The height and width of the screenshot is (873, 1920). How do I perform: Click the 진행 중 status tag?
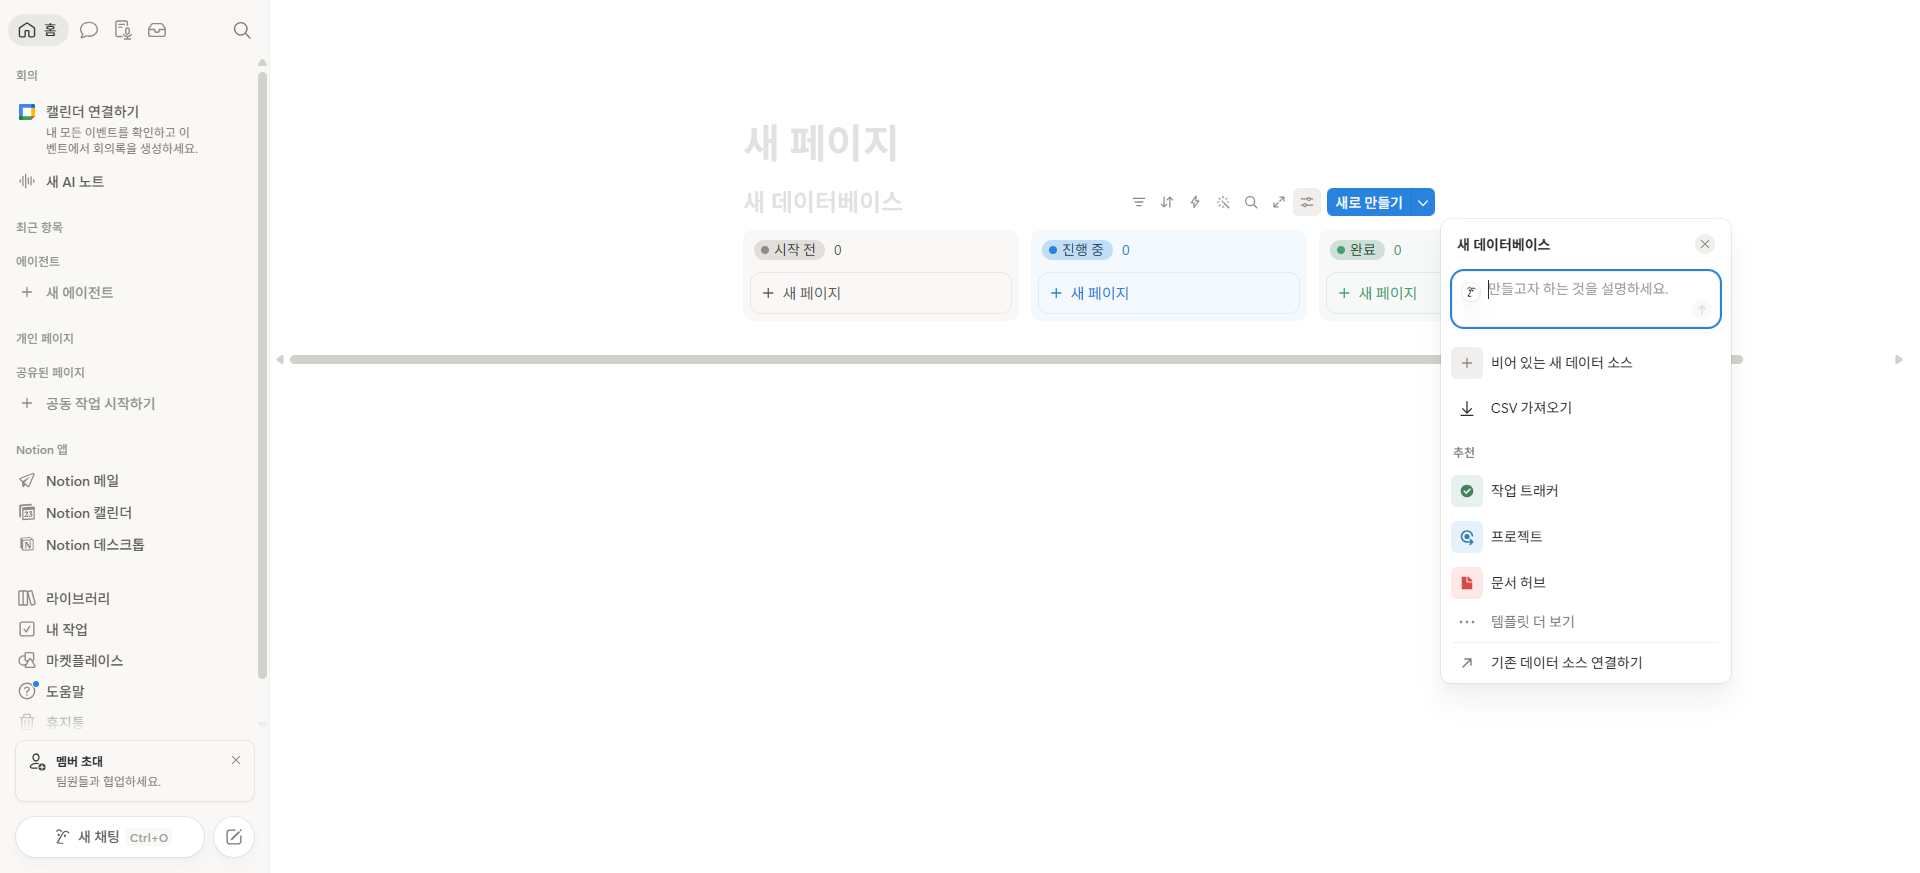(1077, 250)
